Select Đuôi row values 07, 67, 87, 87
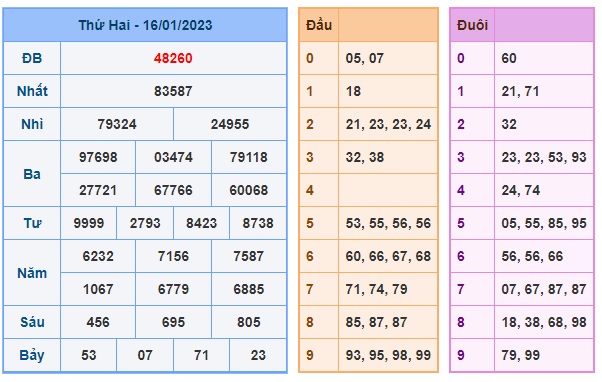Viewport: 602px width, 382px height. [x=544, y=289]
